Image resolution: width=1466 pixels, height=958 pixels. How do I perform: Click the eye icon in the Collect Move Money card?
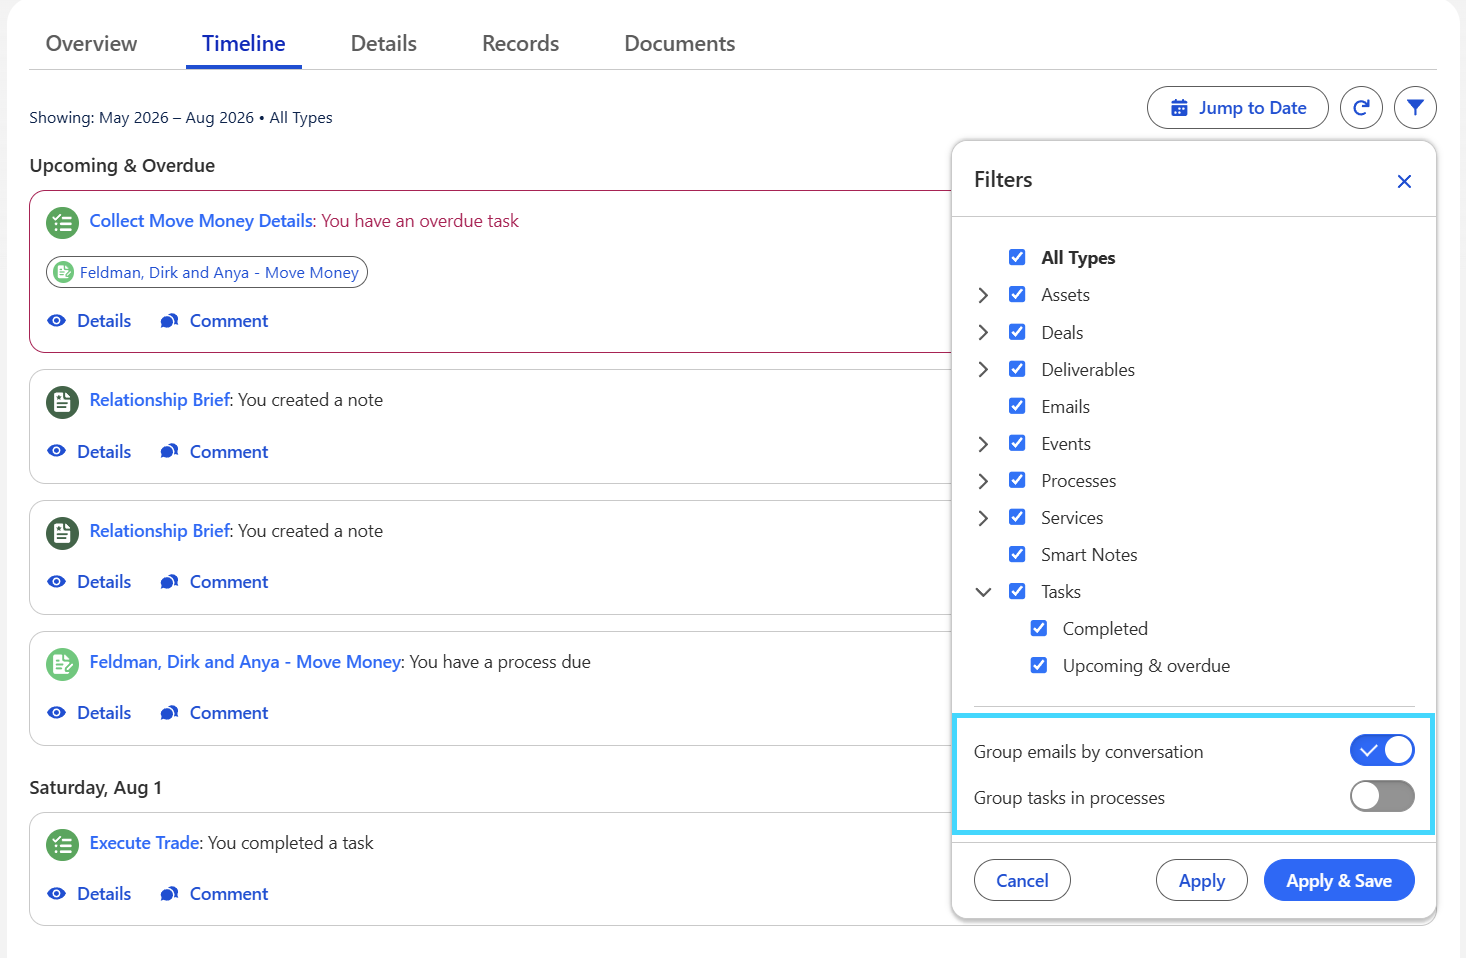(x=57, y=321)
